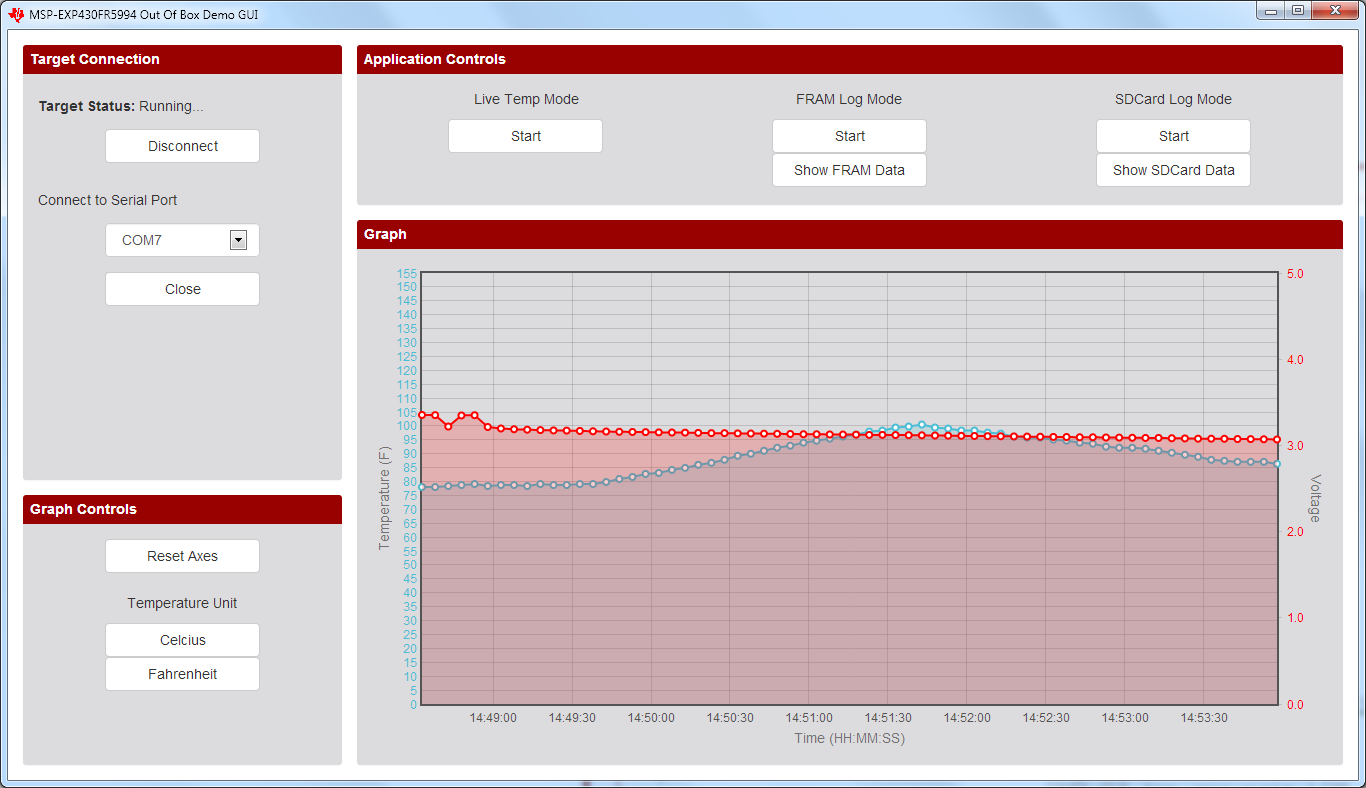Screen dimensions: 1366x788
Task: Click the Time (HH:MM:SS) axis title
Action: (x=849, y=738)
